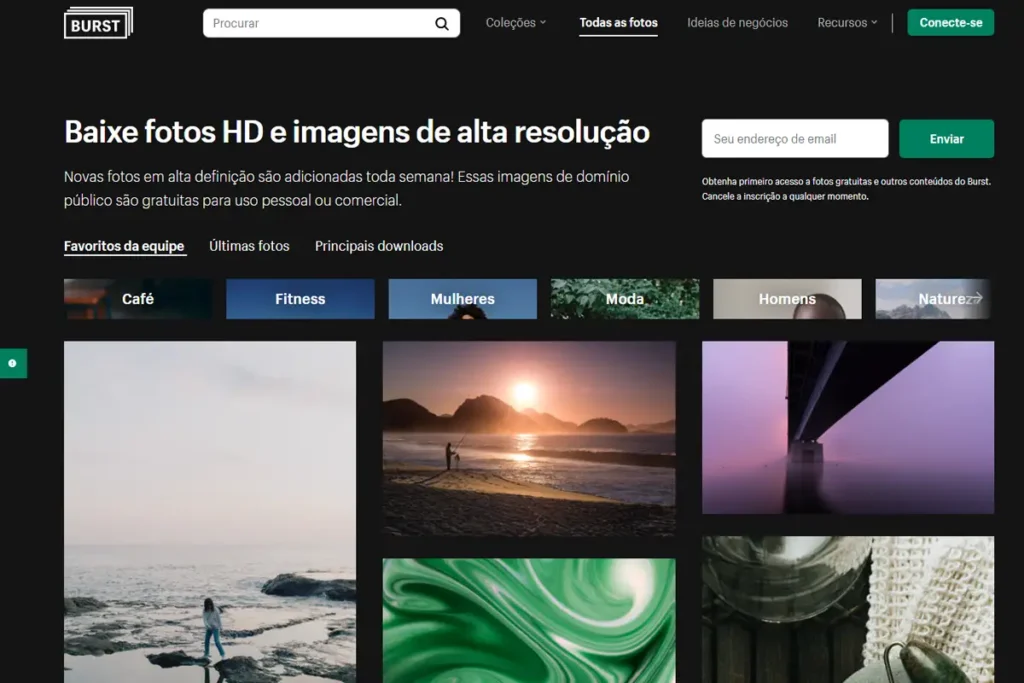
Task: Open the Moda category
Action: click(625, 299)
